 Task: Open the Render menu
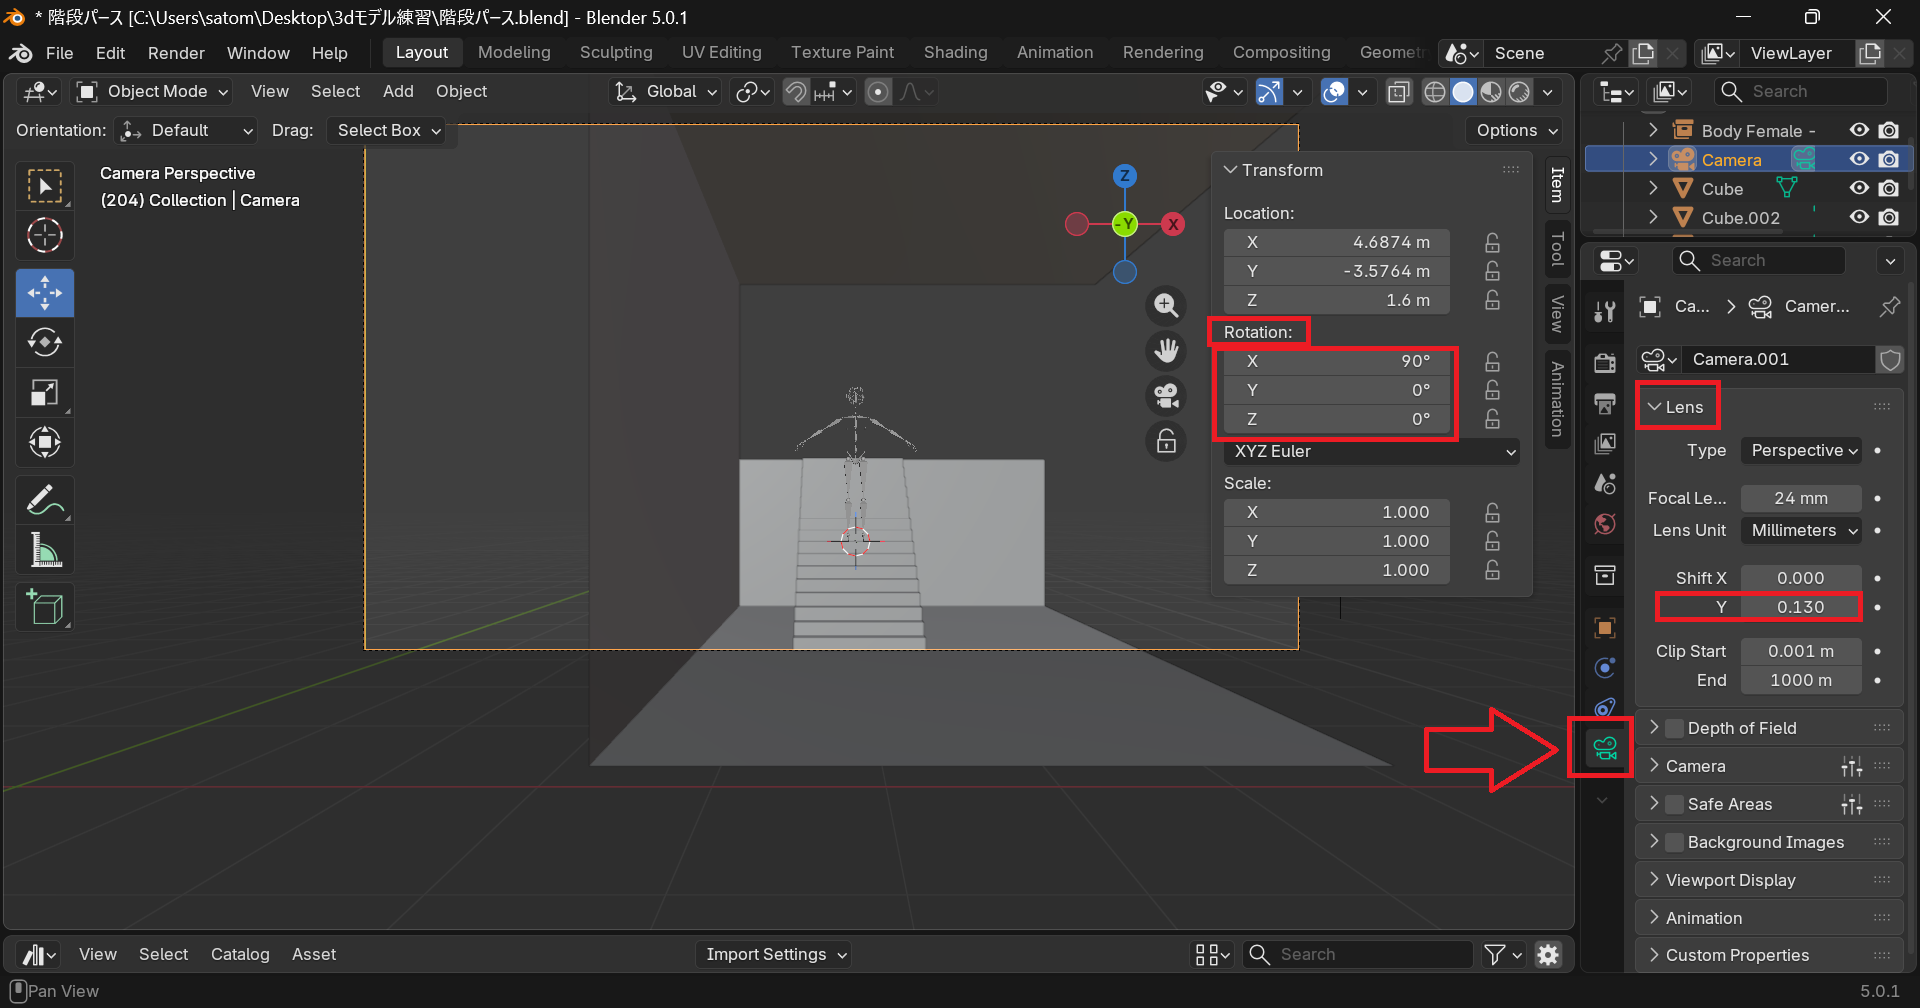click(176, 53)
